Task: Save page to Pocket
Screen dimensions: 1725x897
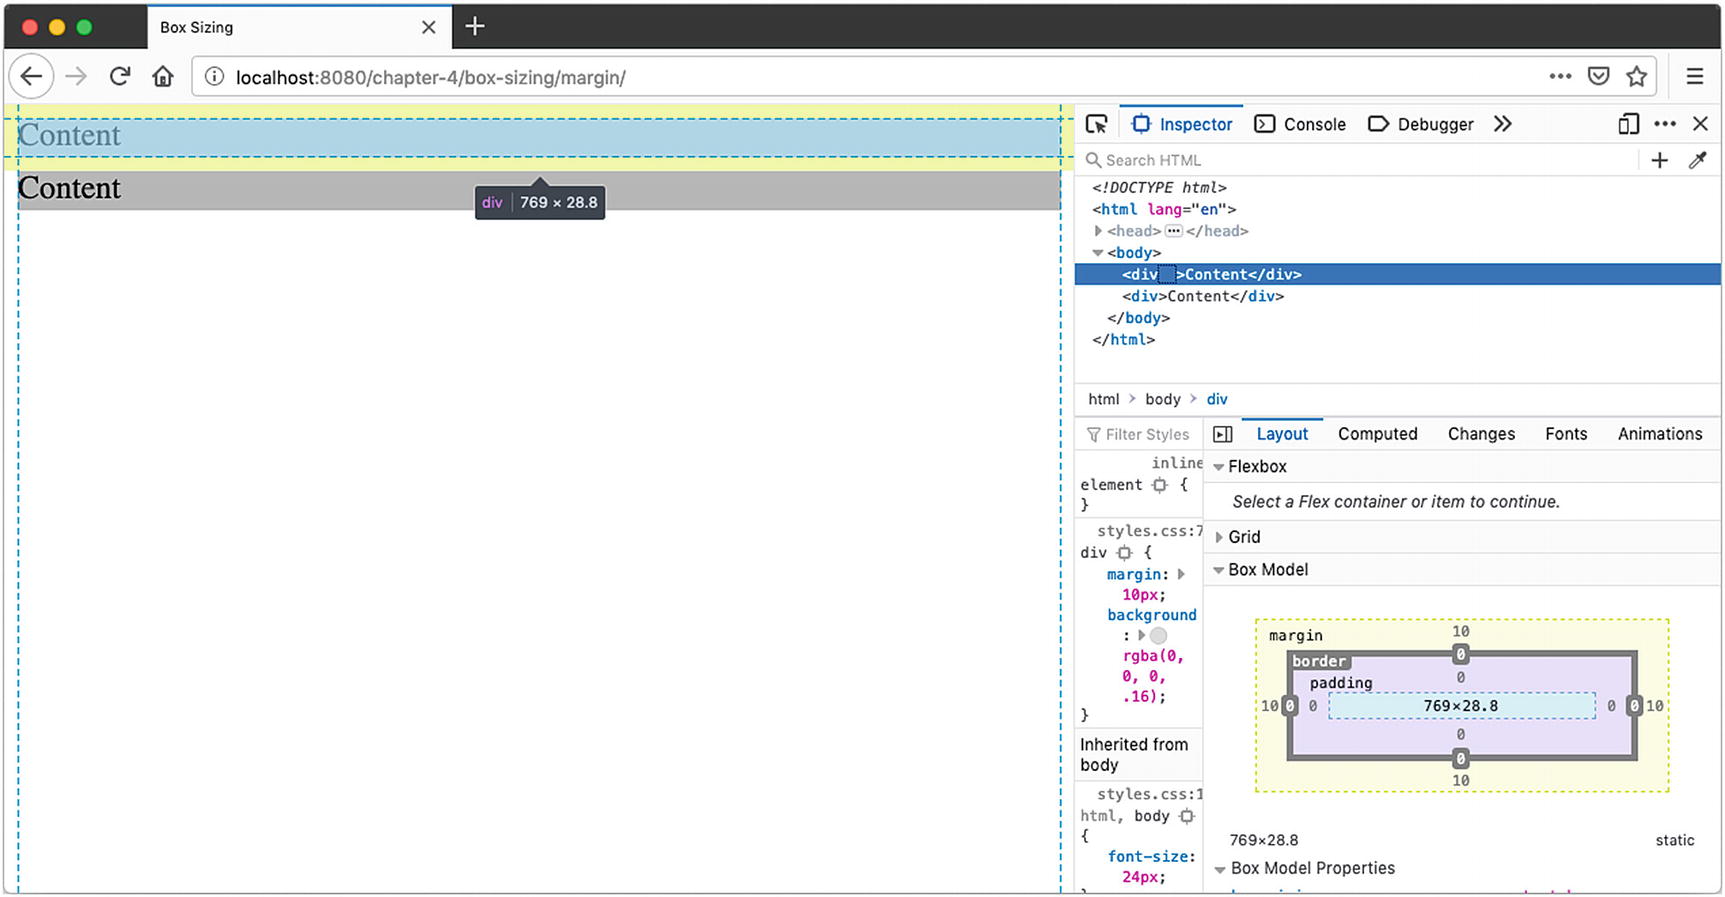Action: [x=1598, y=77]
